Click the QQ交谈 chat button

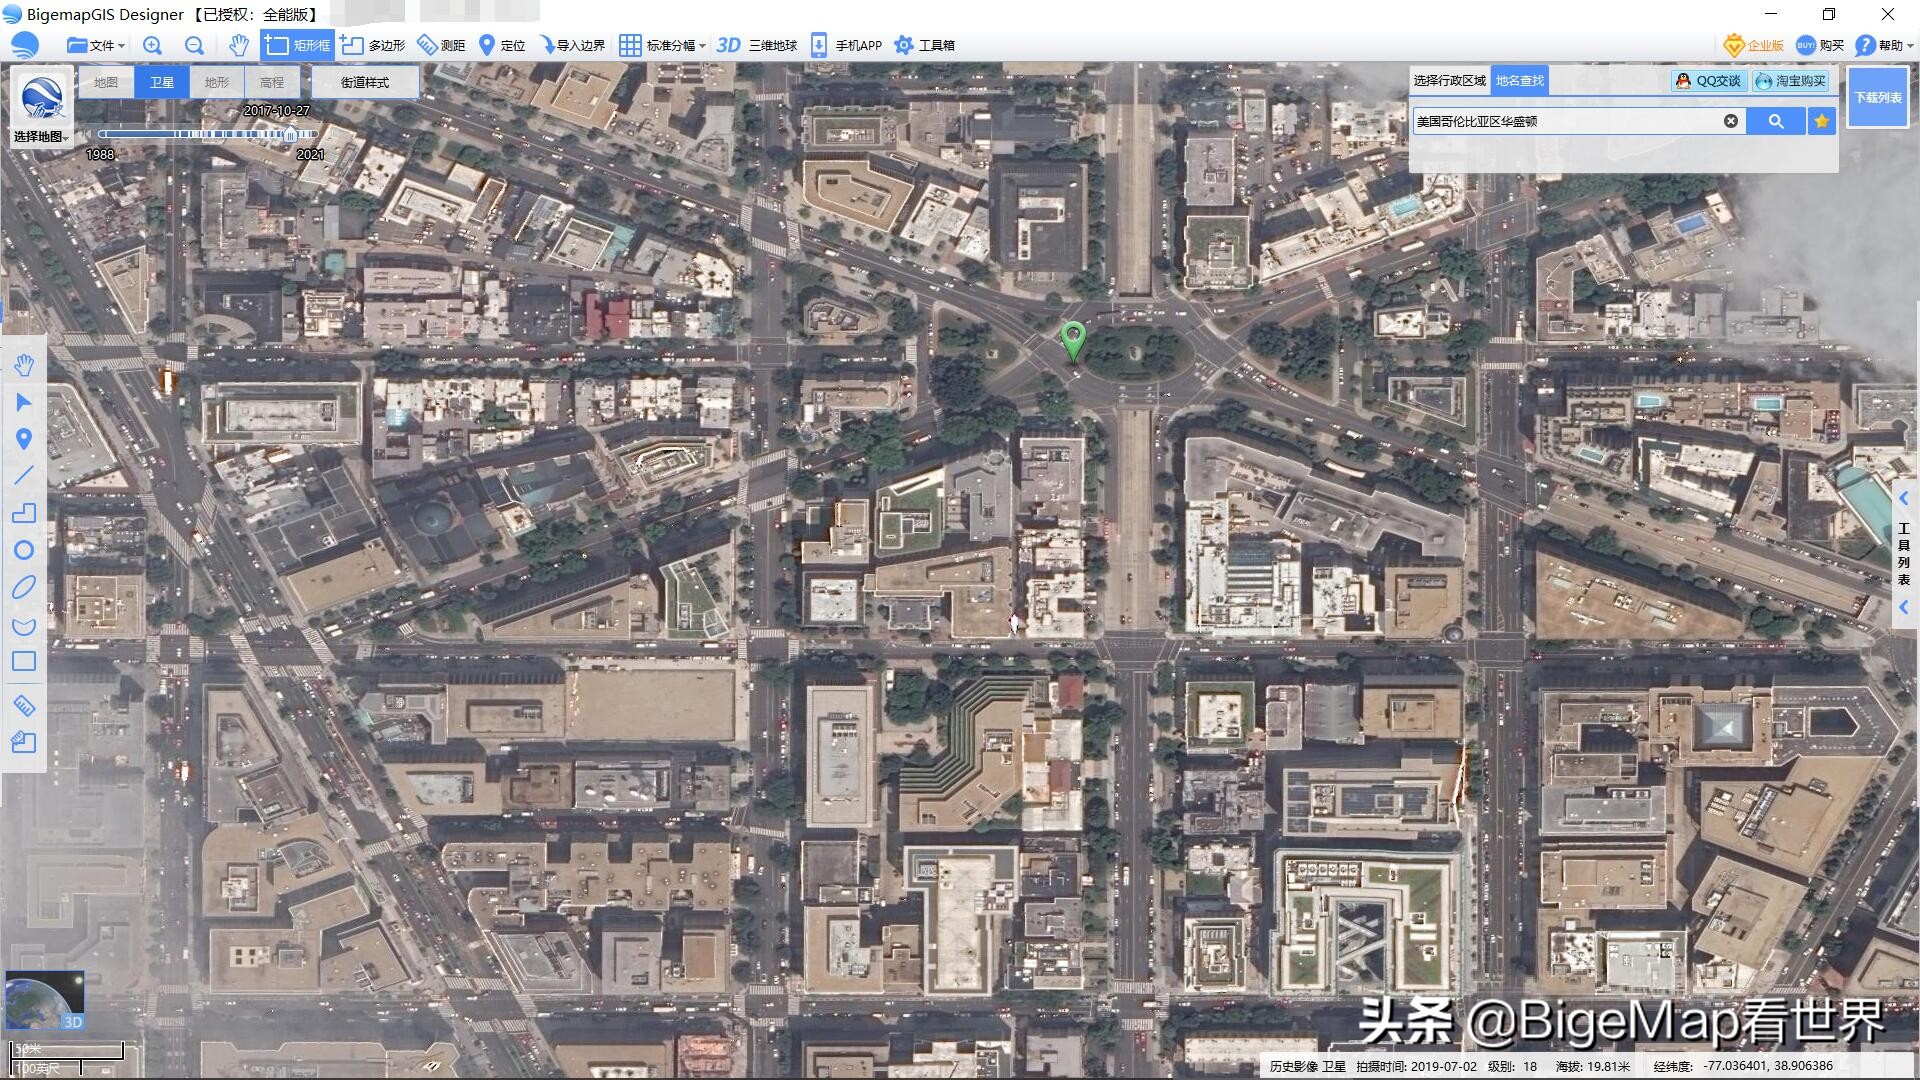pyautogui.click(x=1708, y=81)
